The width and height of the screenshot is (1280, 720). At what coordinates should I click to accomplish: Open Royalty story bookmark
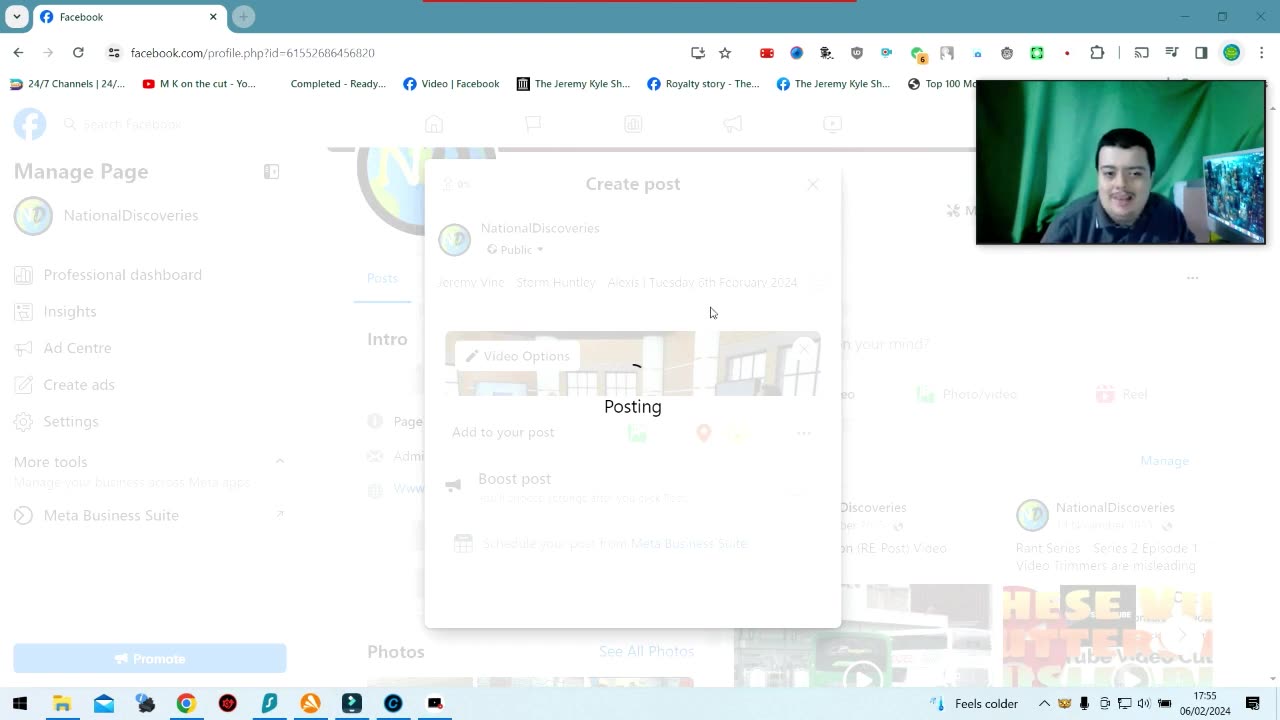(x=703, y=84)
